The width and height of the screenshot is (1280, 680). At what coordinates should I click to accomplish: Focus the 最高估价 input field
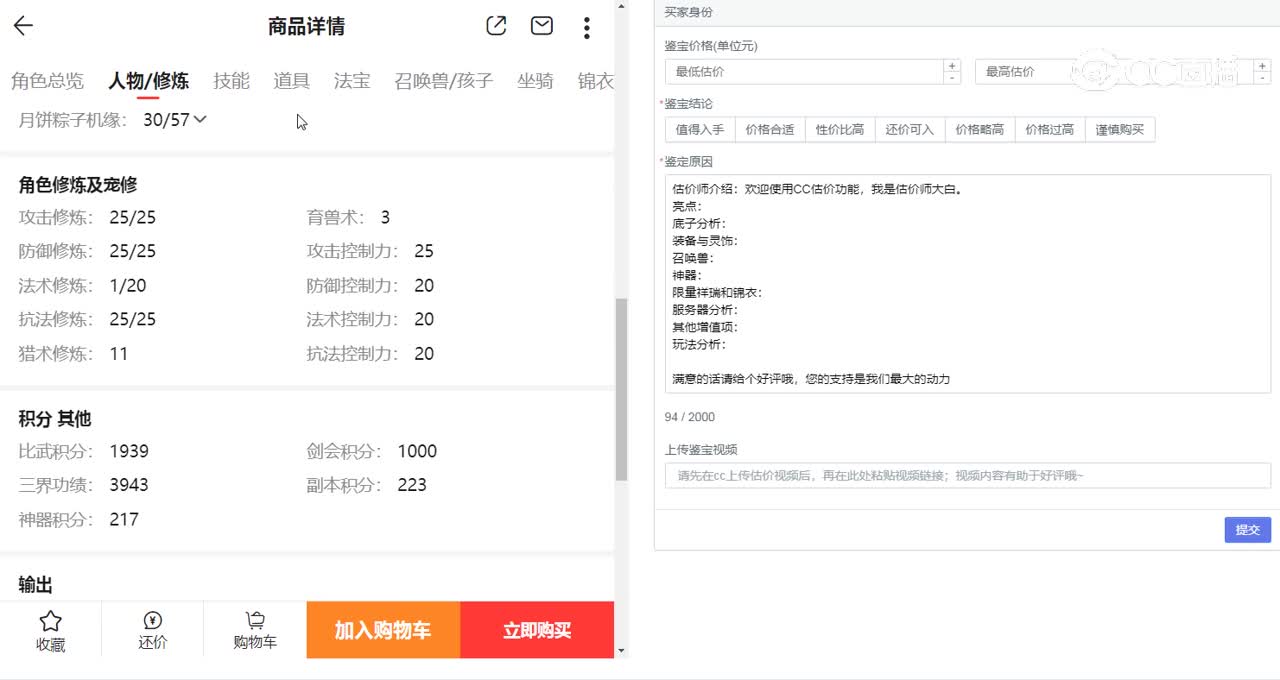pyautogui.click(x=1114, y=71)
